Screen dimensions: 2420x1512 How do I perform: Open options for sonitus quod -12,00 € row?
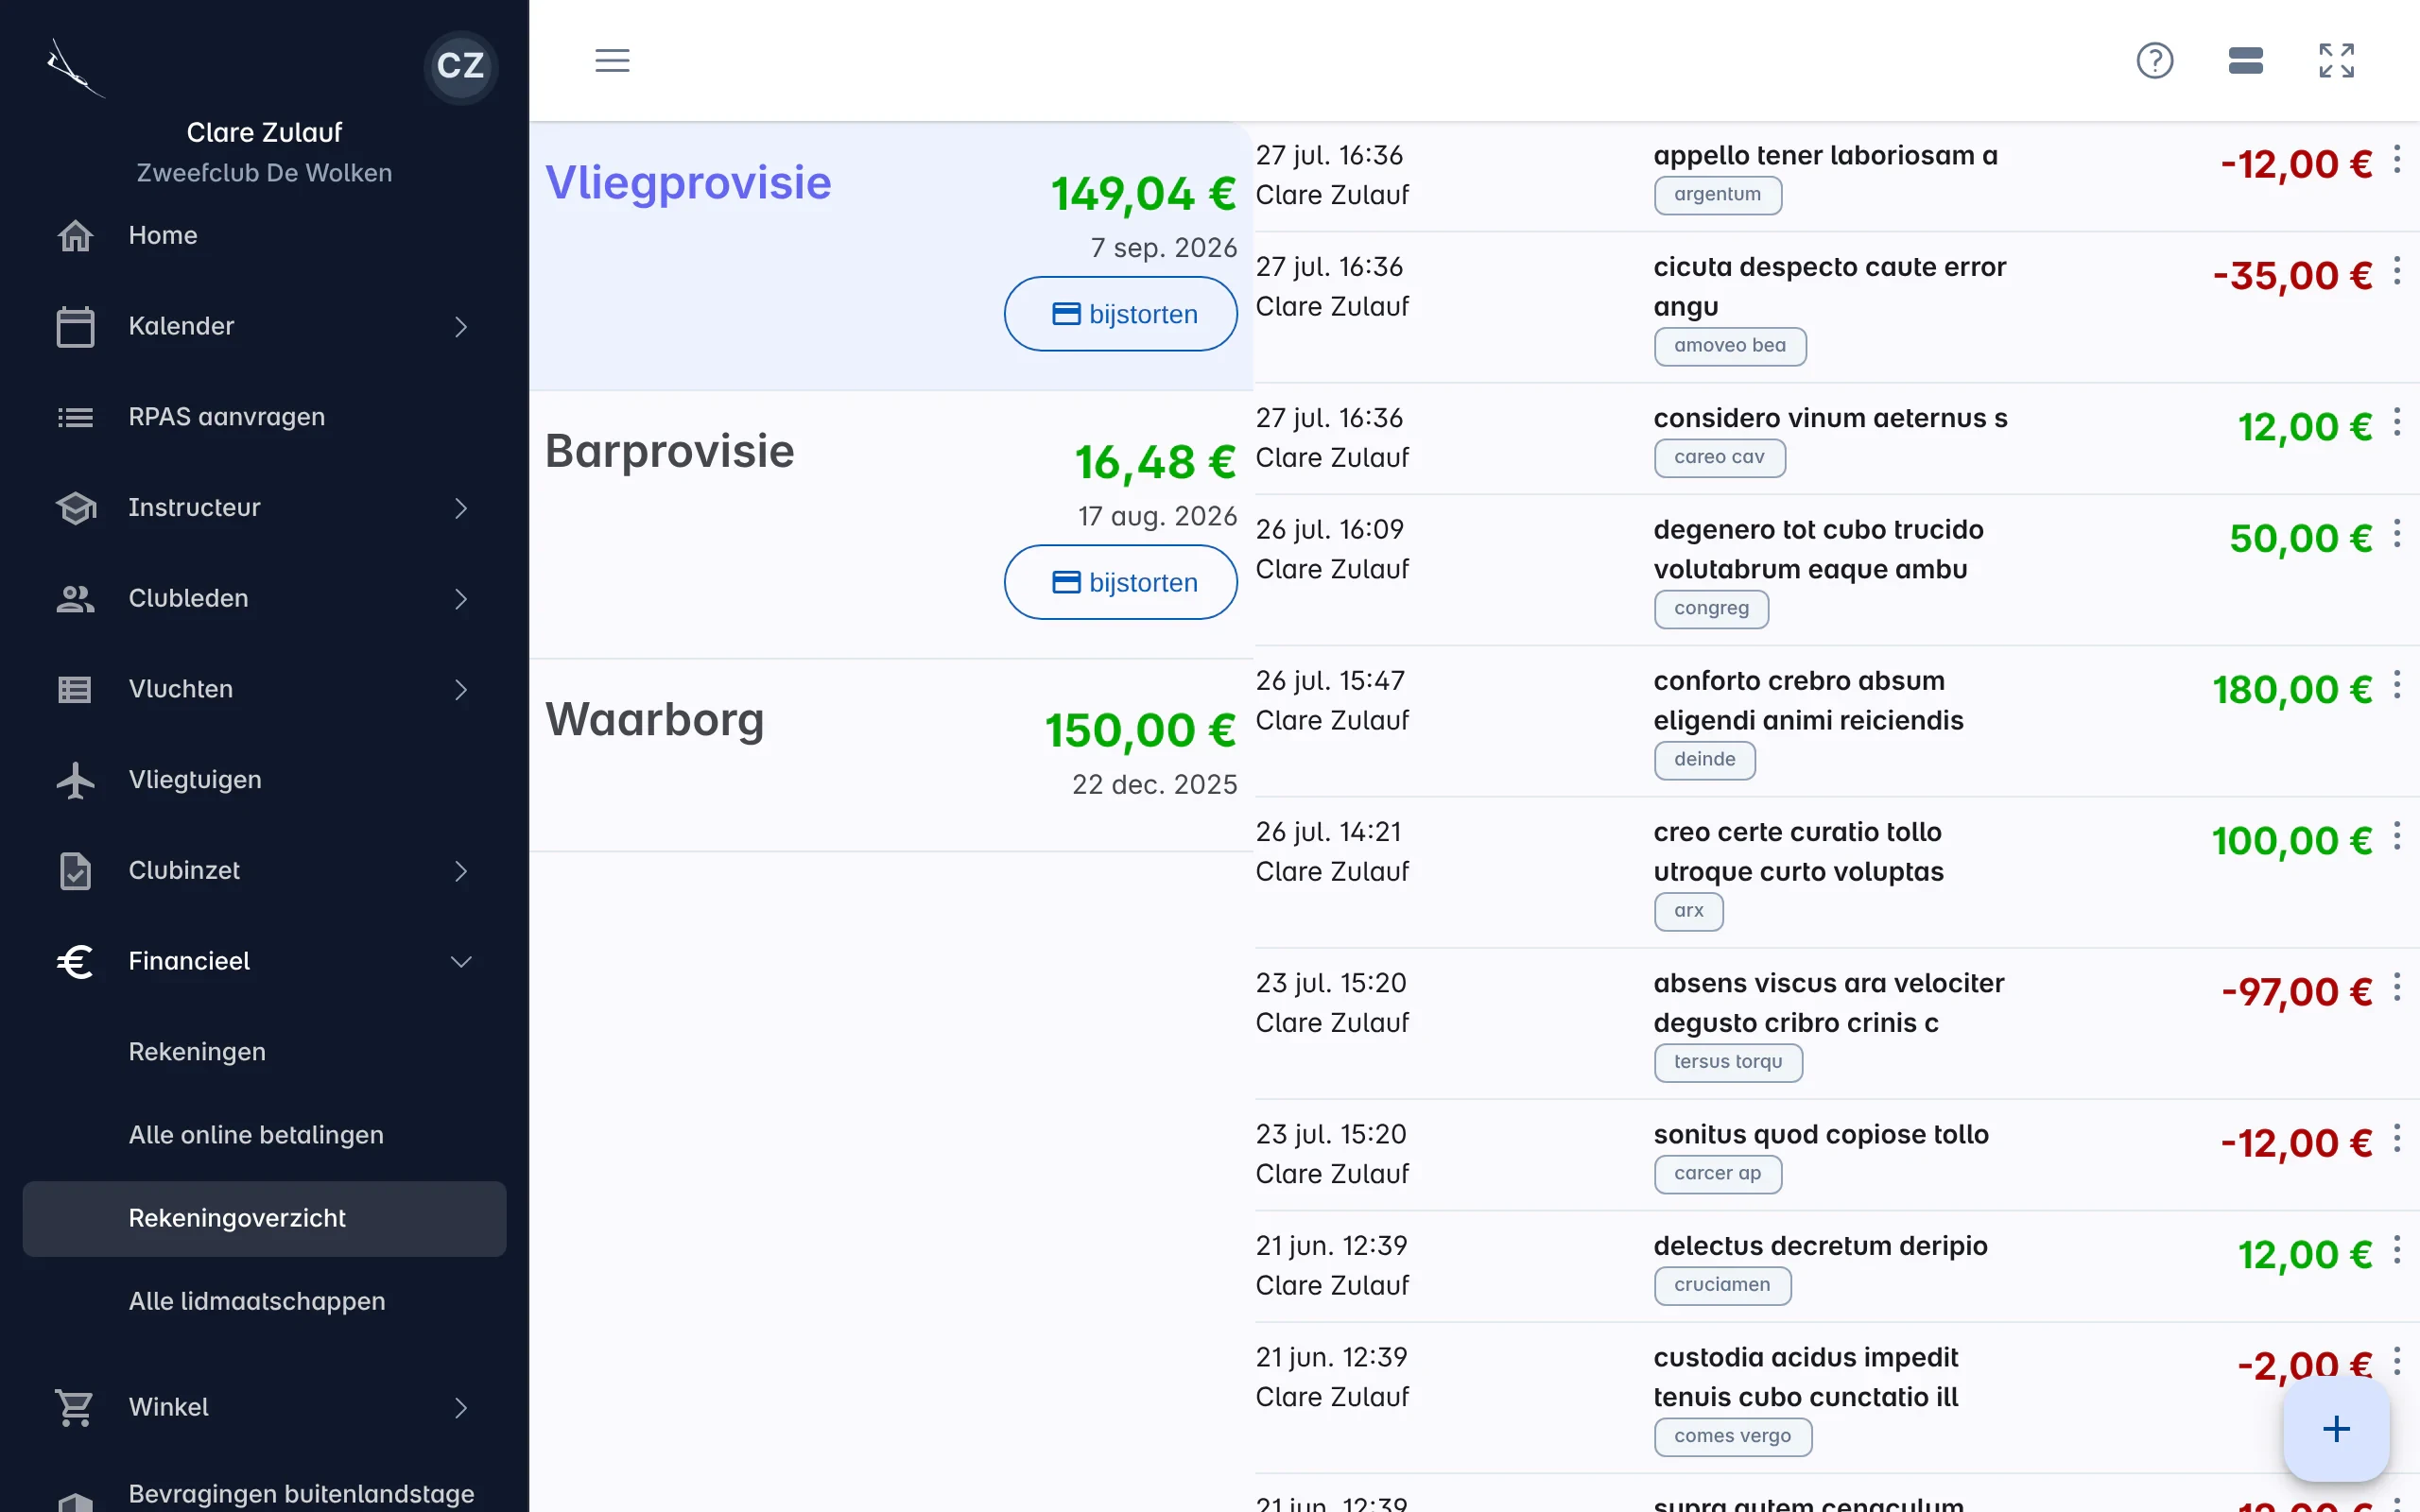point(2397,1139)
